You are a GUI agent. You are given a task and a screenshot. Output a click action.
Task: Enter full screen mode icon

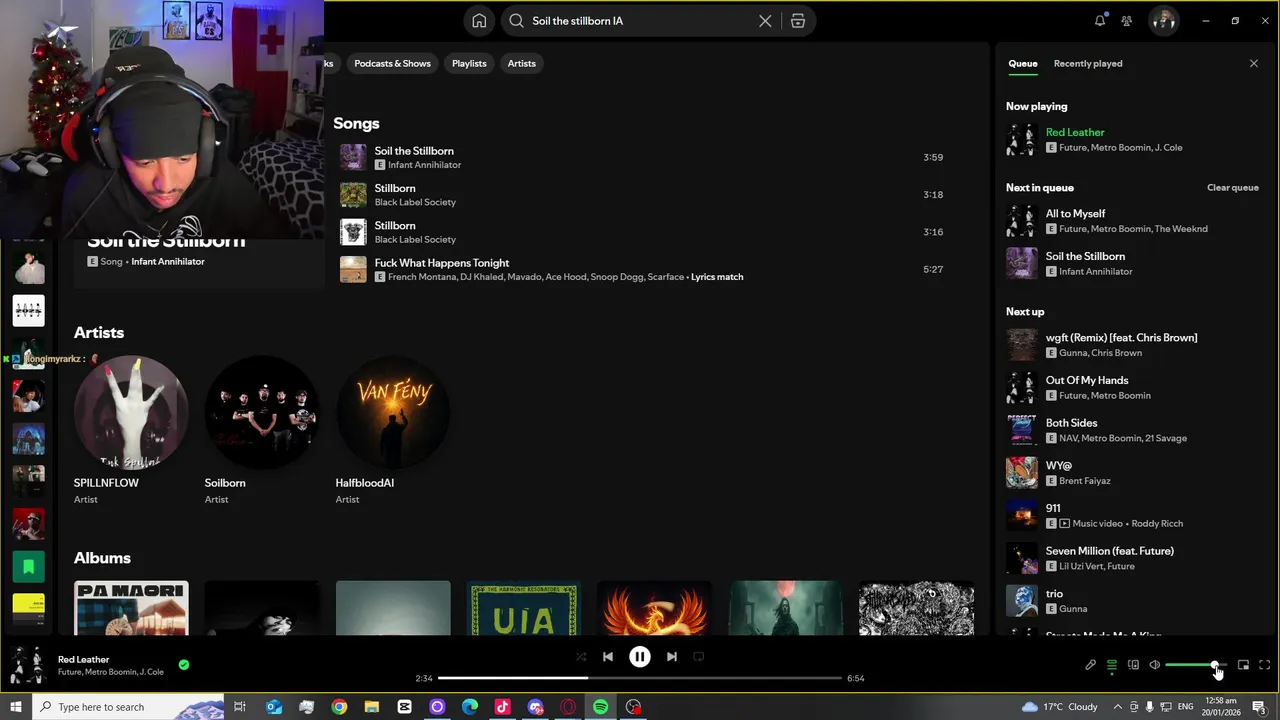(1265, 665)
